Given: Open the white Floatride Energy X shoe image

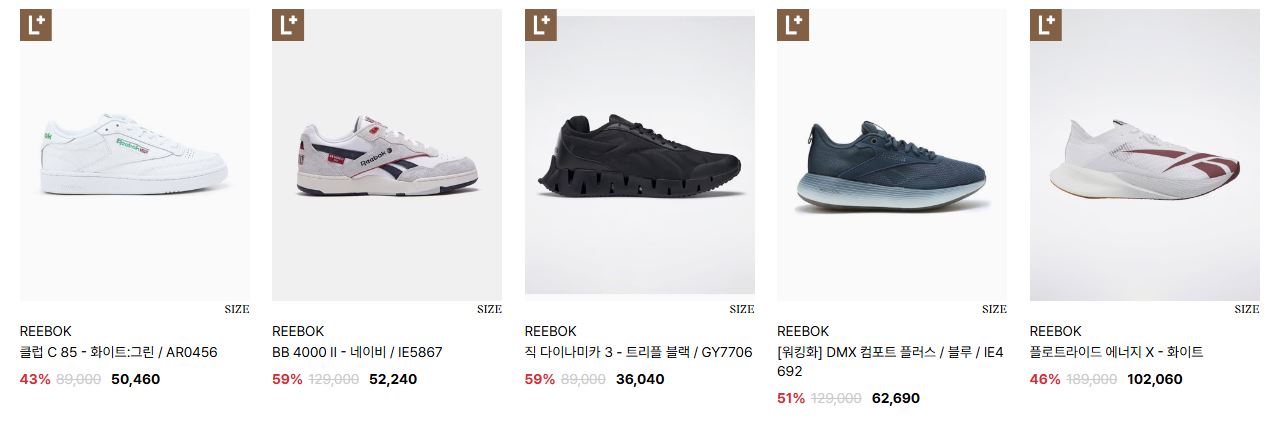Looking at the screenshot, I should 1145,155.
